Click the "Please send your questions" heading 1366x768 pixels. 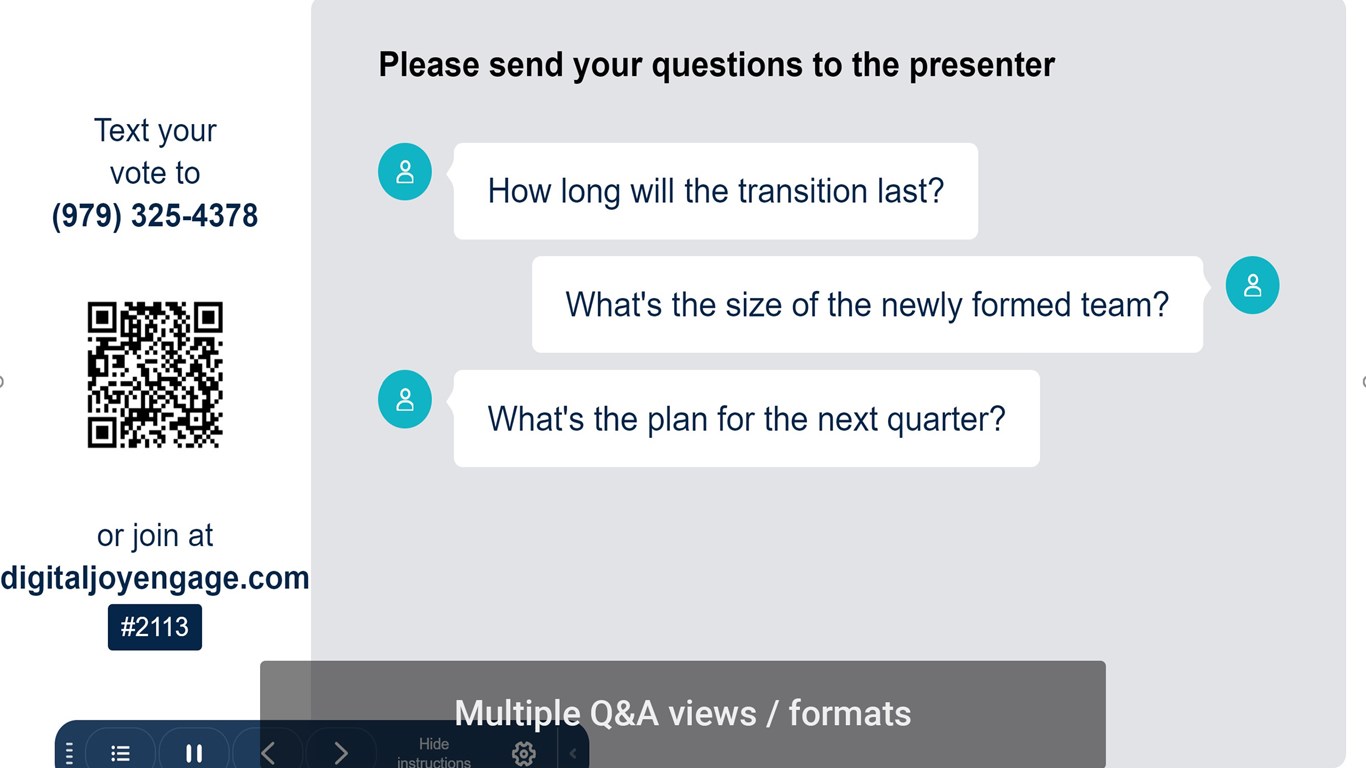point(716,65)
